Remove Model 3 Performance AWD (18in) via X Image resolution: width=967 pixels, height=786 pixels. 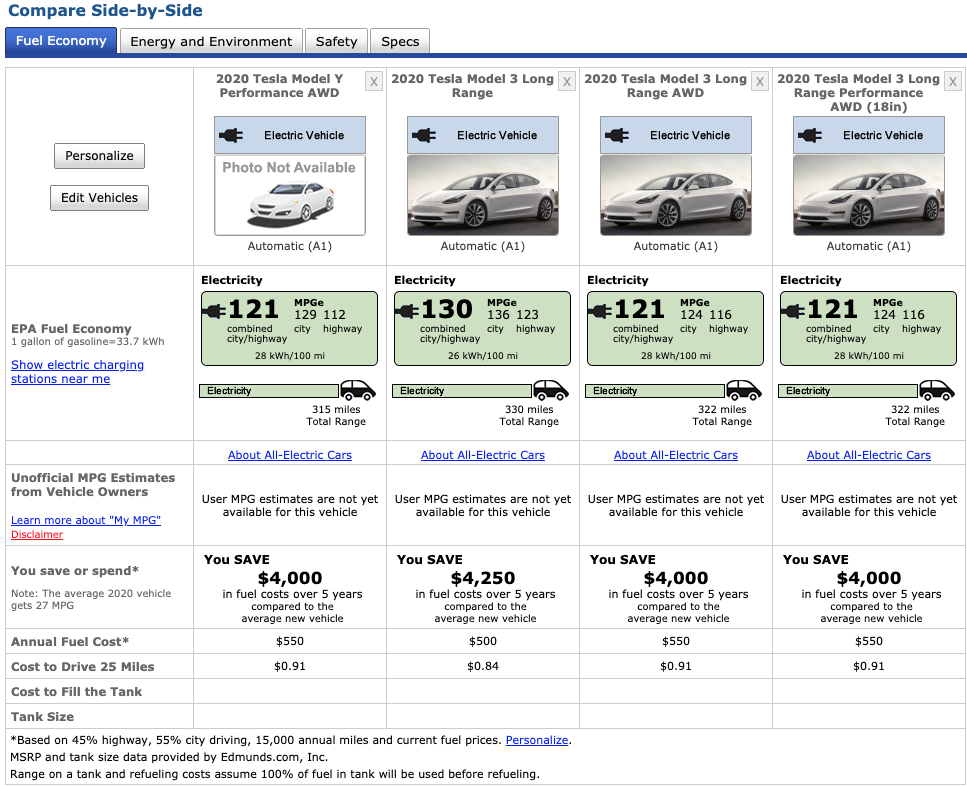pos(953,81)
